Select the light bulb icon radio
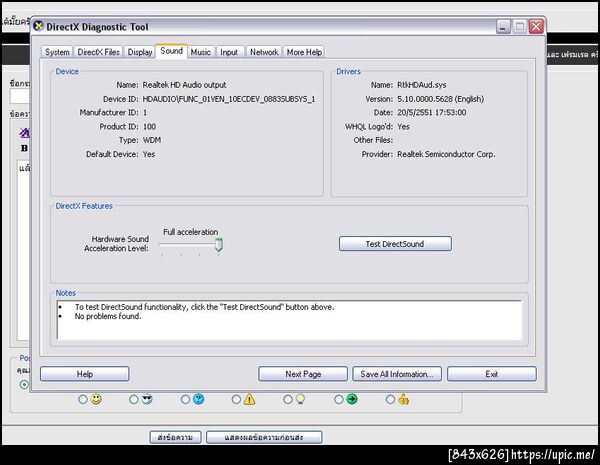The height and width of the screenshot is (465, 600). pos(287,400)
